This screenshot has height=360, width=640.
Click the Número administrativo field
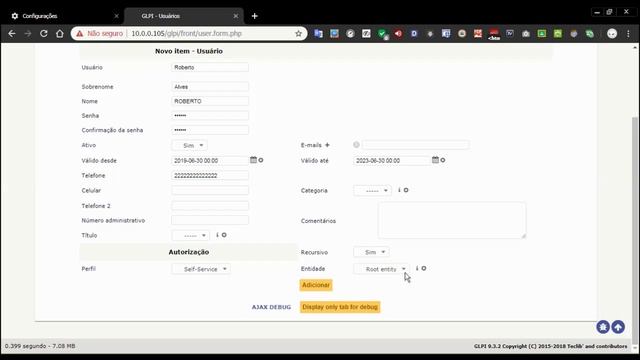210,220
